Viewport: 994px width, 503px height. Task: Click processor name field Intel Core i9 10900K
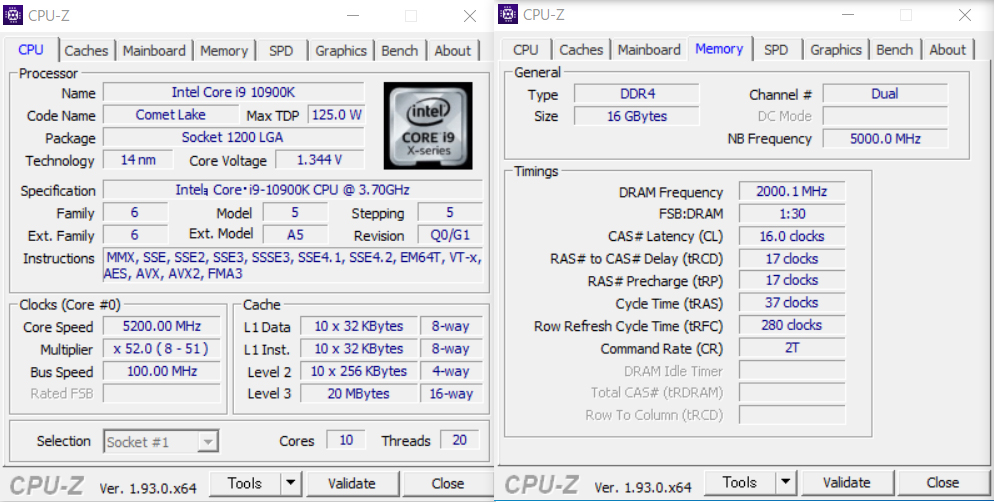(233, 93)
